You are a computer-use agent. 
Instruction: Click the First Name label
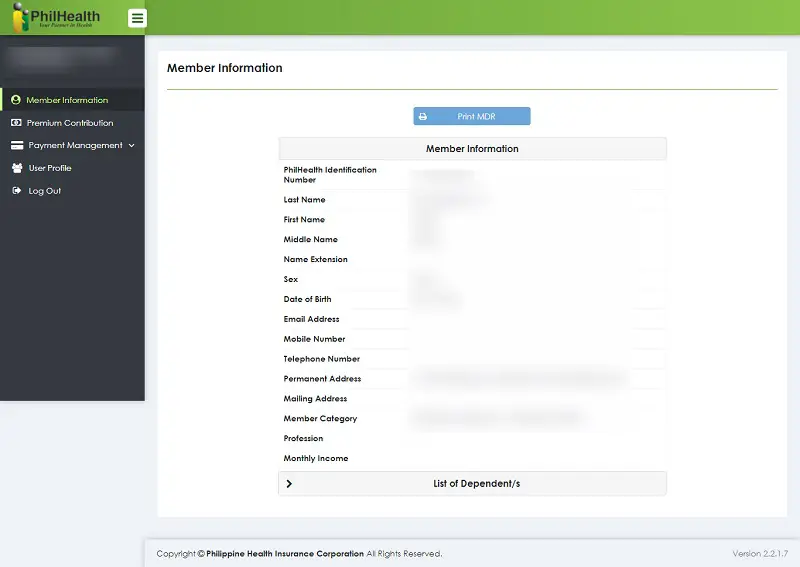pyautogui.click(x=304, y=219)
